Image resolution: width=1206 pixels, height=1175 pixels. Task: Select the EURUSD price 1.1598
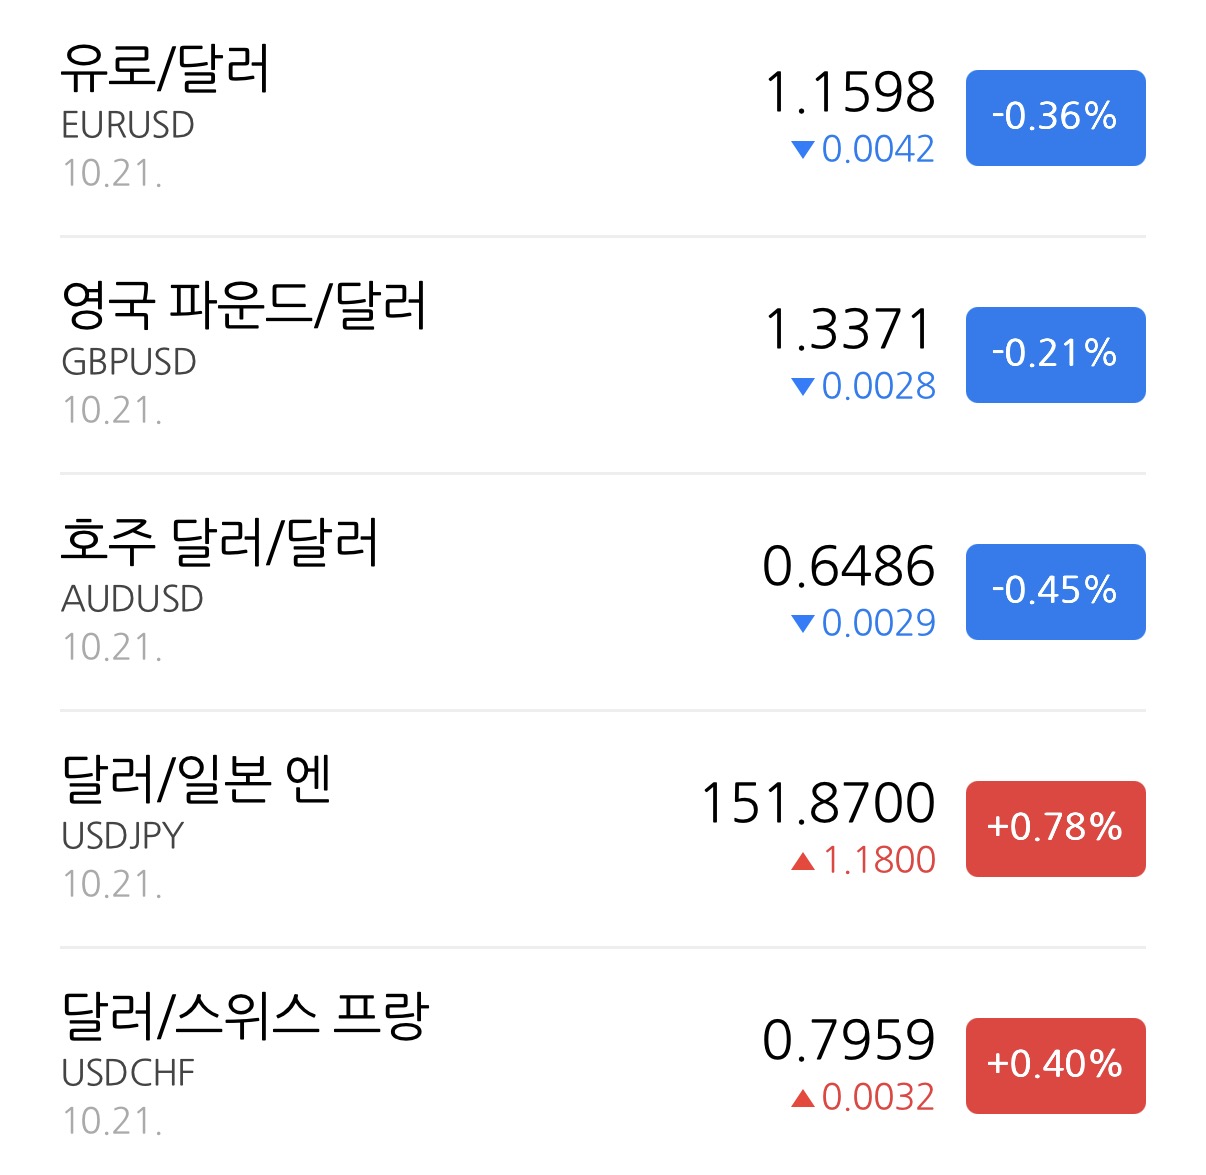coord(850,92)
